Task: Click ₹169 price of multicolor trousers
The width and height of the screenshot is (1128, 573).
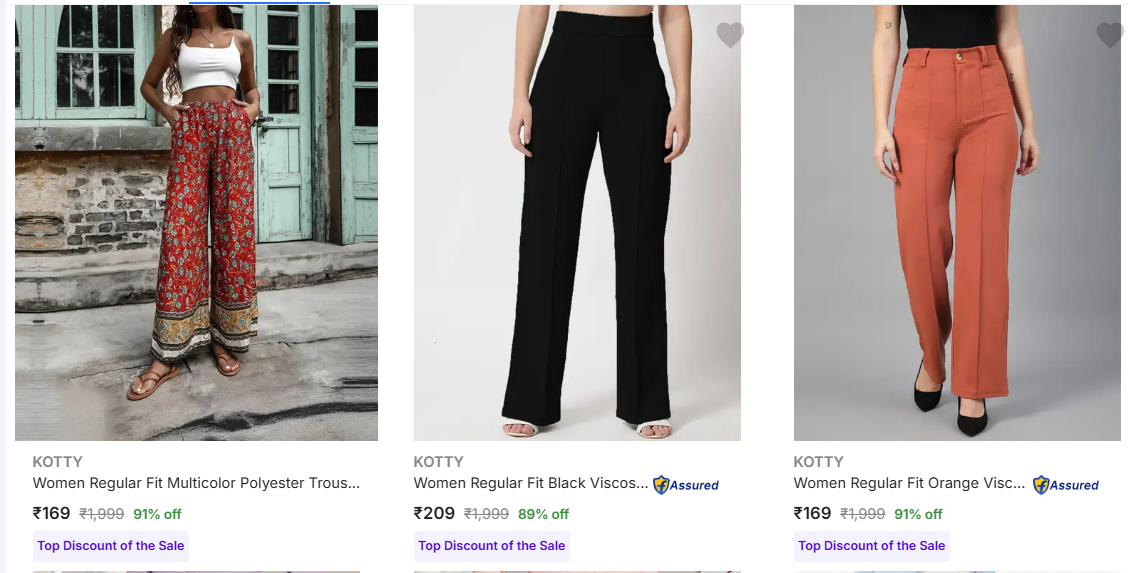Action: click(52, 513)
